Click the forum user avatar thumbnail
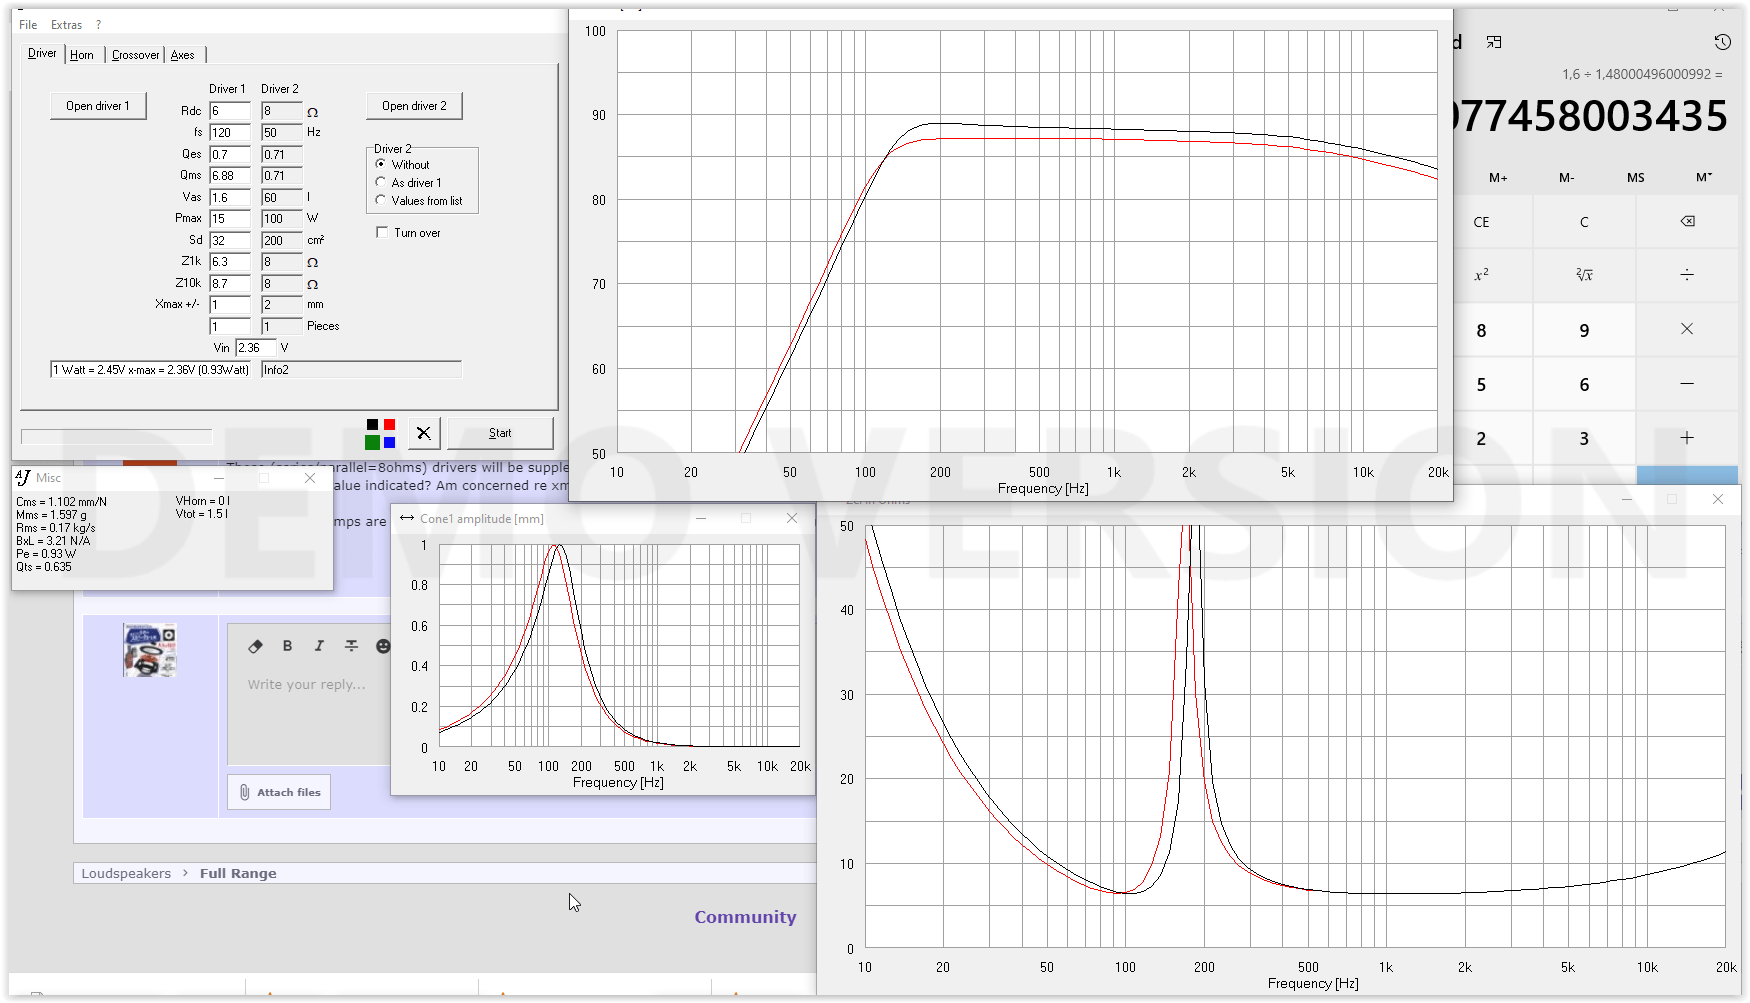Image resolution: width=1750 pixels, height=1003 pixels. [150, 650]
